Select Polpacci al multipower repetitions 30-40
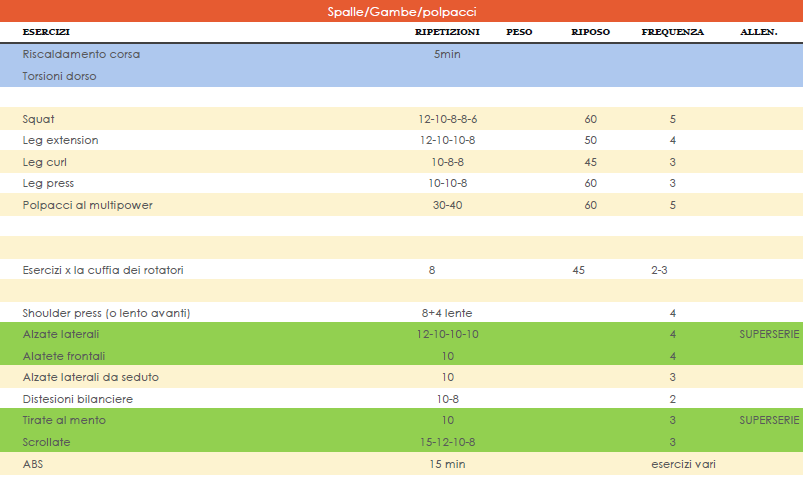Viewport: 803px width, 477px height. [x=447, y=205]
